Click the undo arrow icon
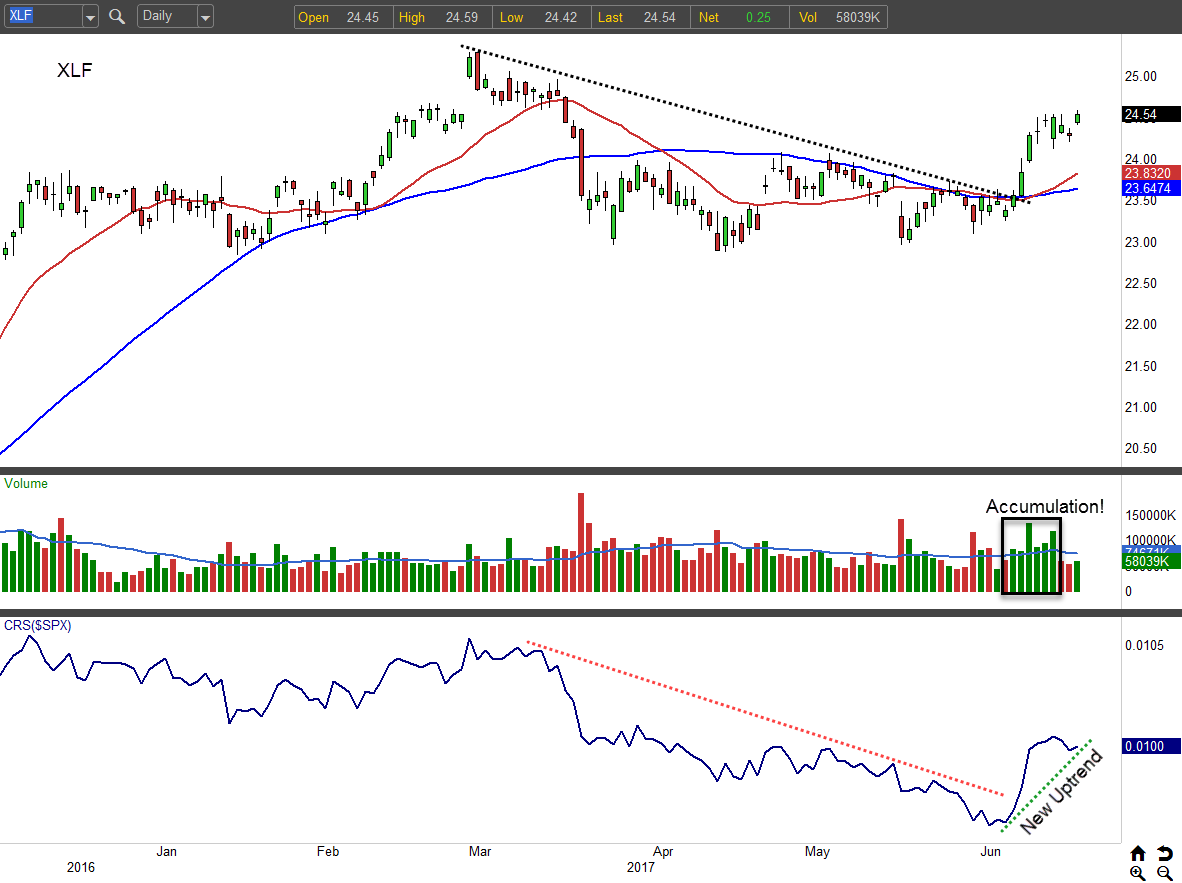This screenshot has height=883, width=1182. (1164, 853)
